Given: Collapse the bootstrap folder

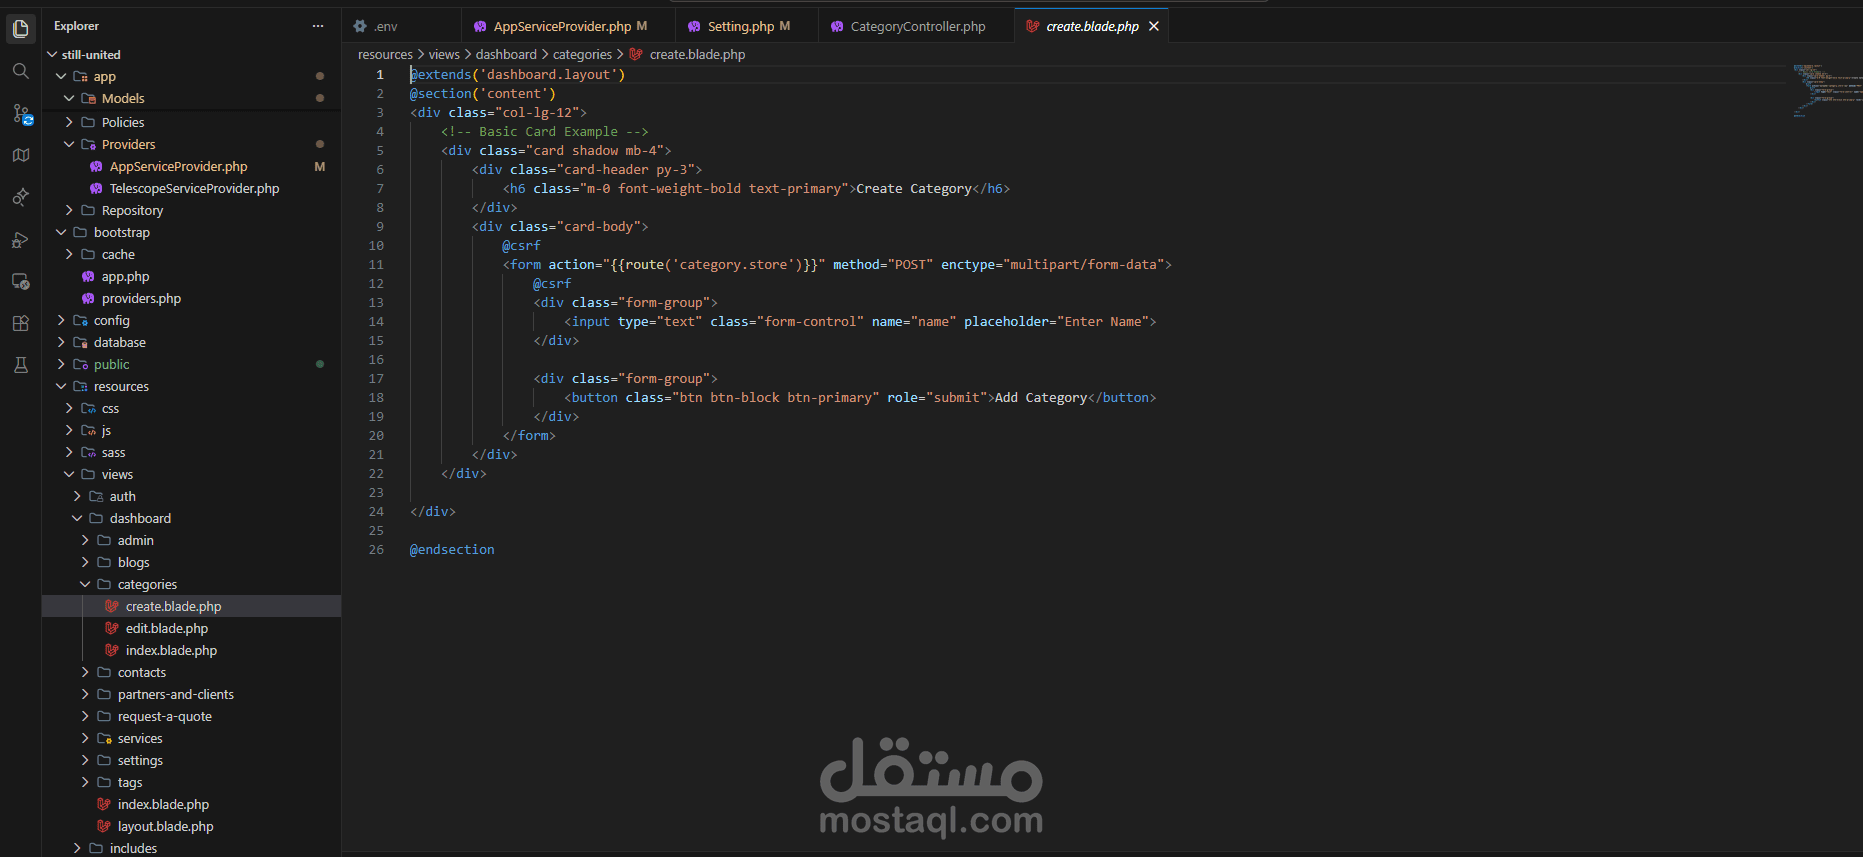Looking at the screenshot, I should coord(61,232).
